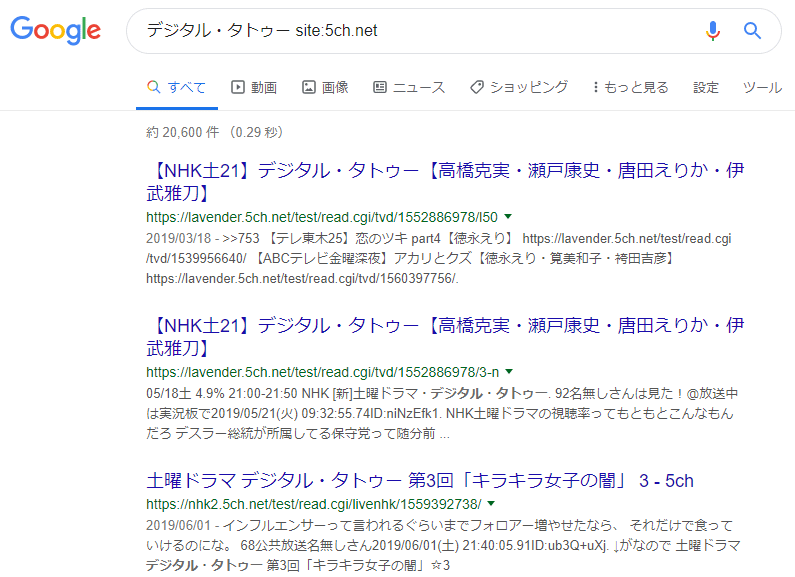Image resolution: width=795 pixels, height=577 pixels.
Task: Click nhk2.5ch.net livenhk URL
Action: [314, 504]
